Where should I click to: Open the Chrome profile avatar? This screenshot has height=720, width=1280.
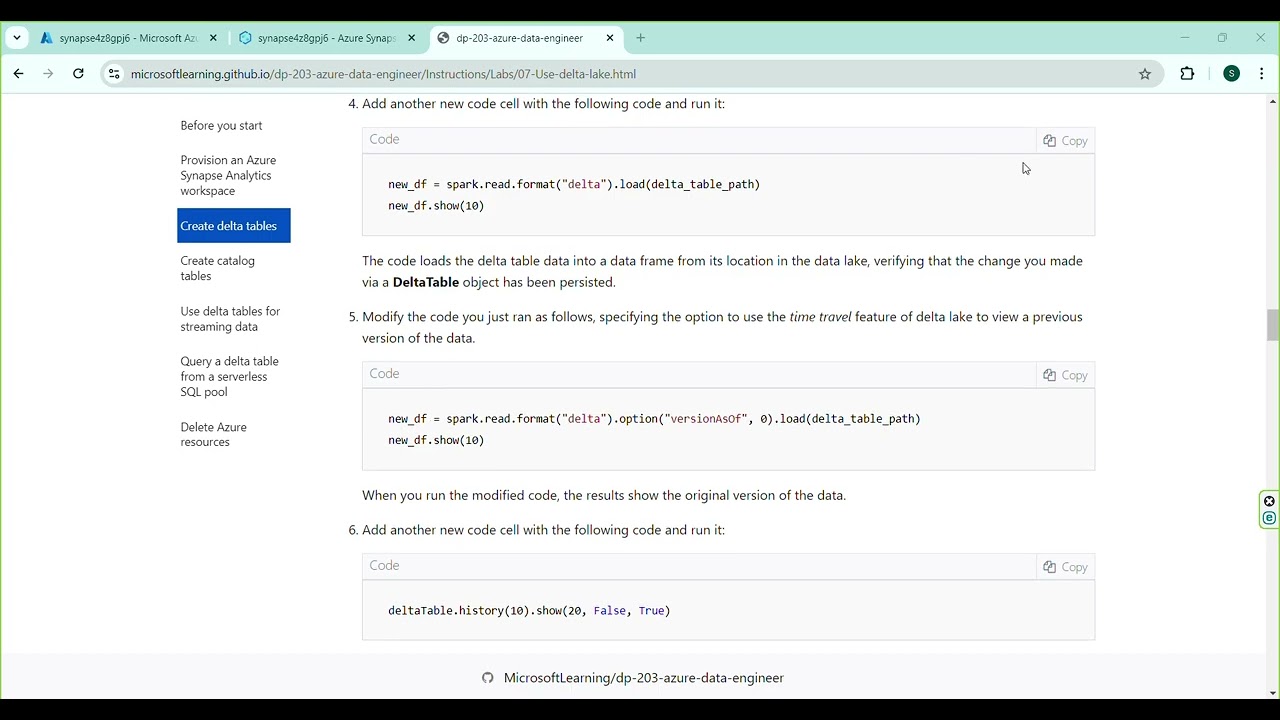tap(1232, 74)
